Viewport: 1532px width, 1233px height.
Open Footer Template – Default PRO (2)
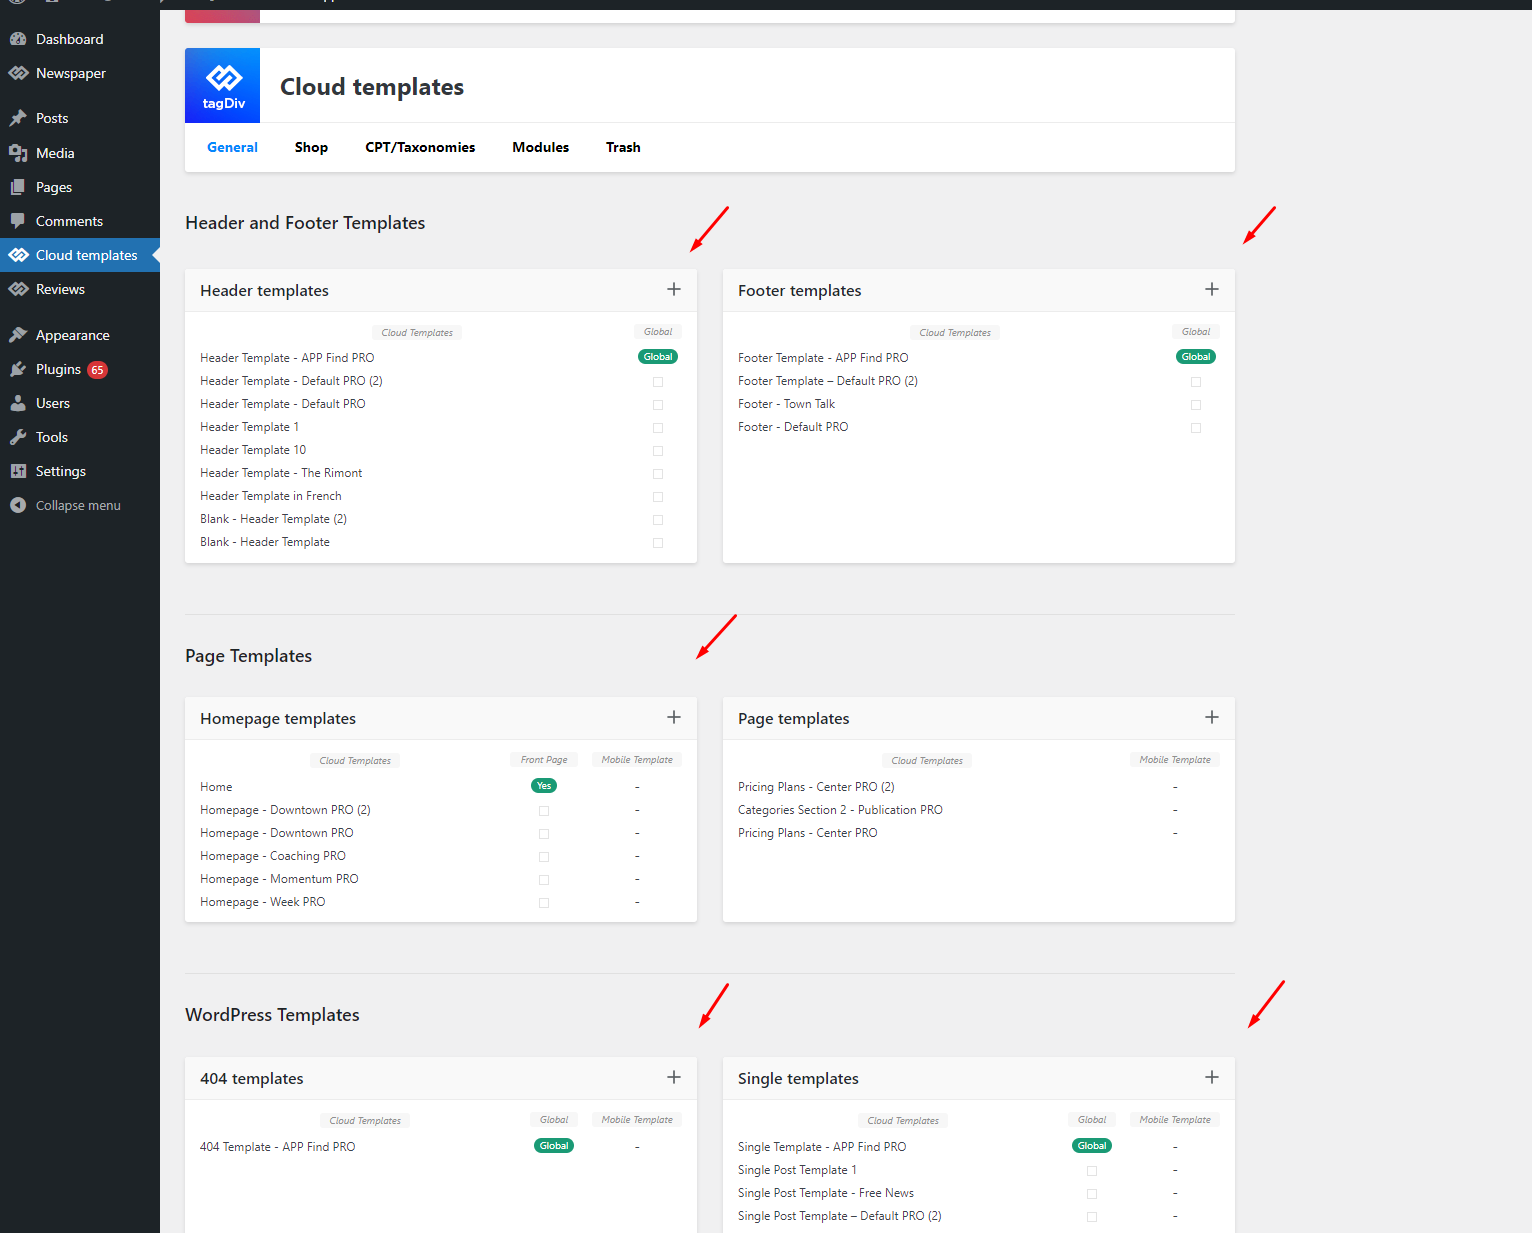point(828,381)
